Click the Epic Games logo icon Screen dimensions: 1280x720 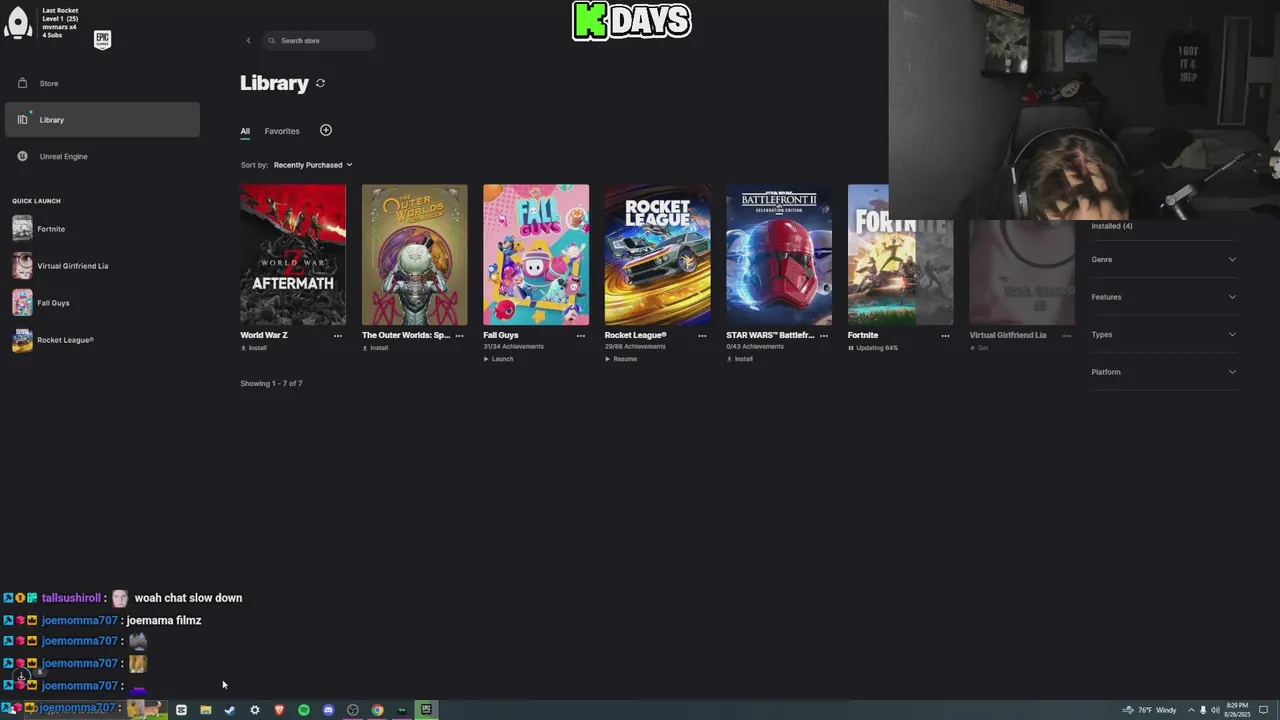point(102,40)
